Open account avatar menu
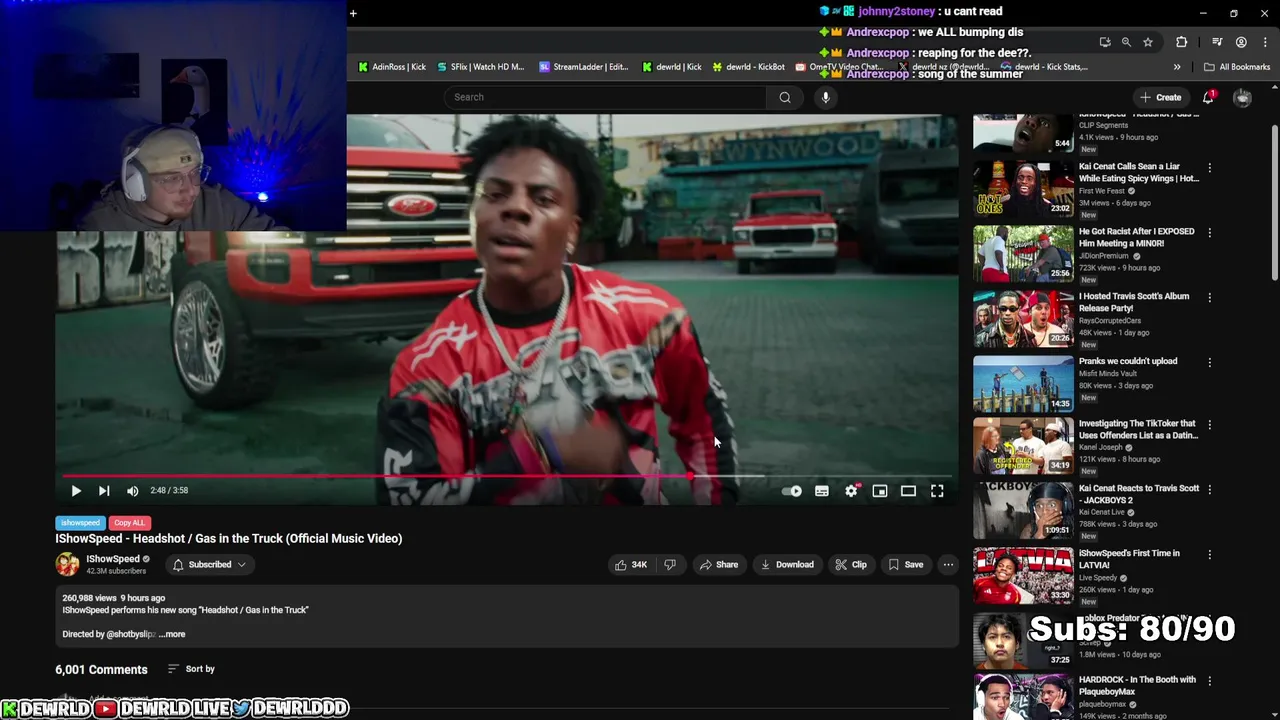 coord(1242,97)
